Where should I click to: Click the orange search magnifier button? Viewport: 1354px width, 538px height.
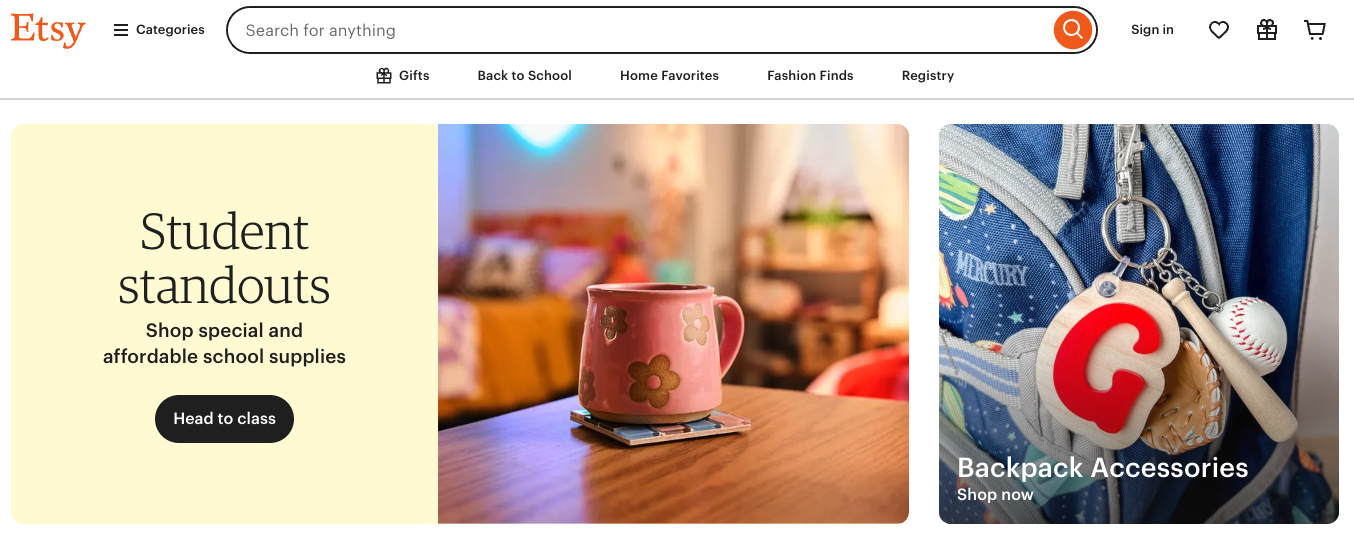pos(1072,30)
